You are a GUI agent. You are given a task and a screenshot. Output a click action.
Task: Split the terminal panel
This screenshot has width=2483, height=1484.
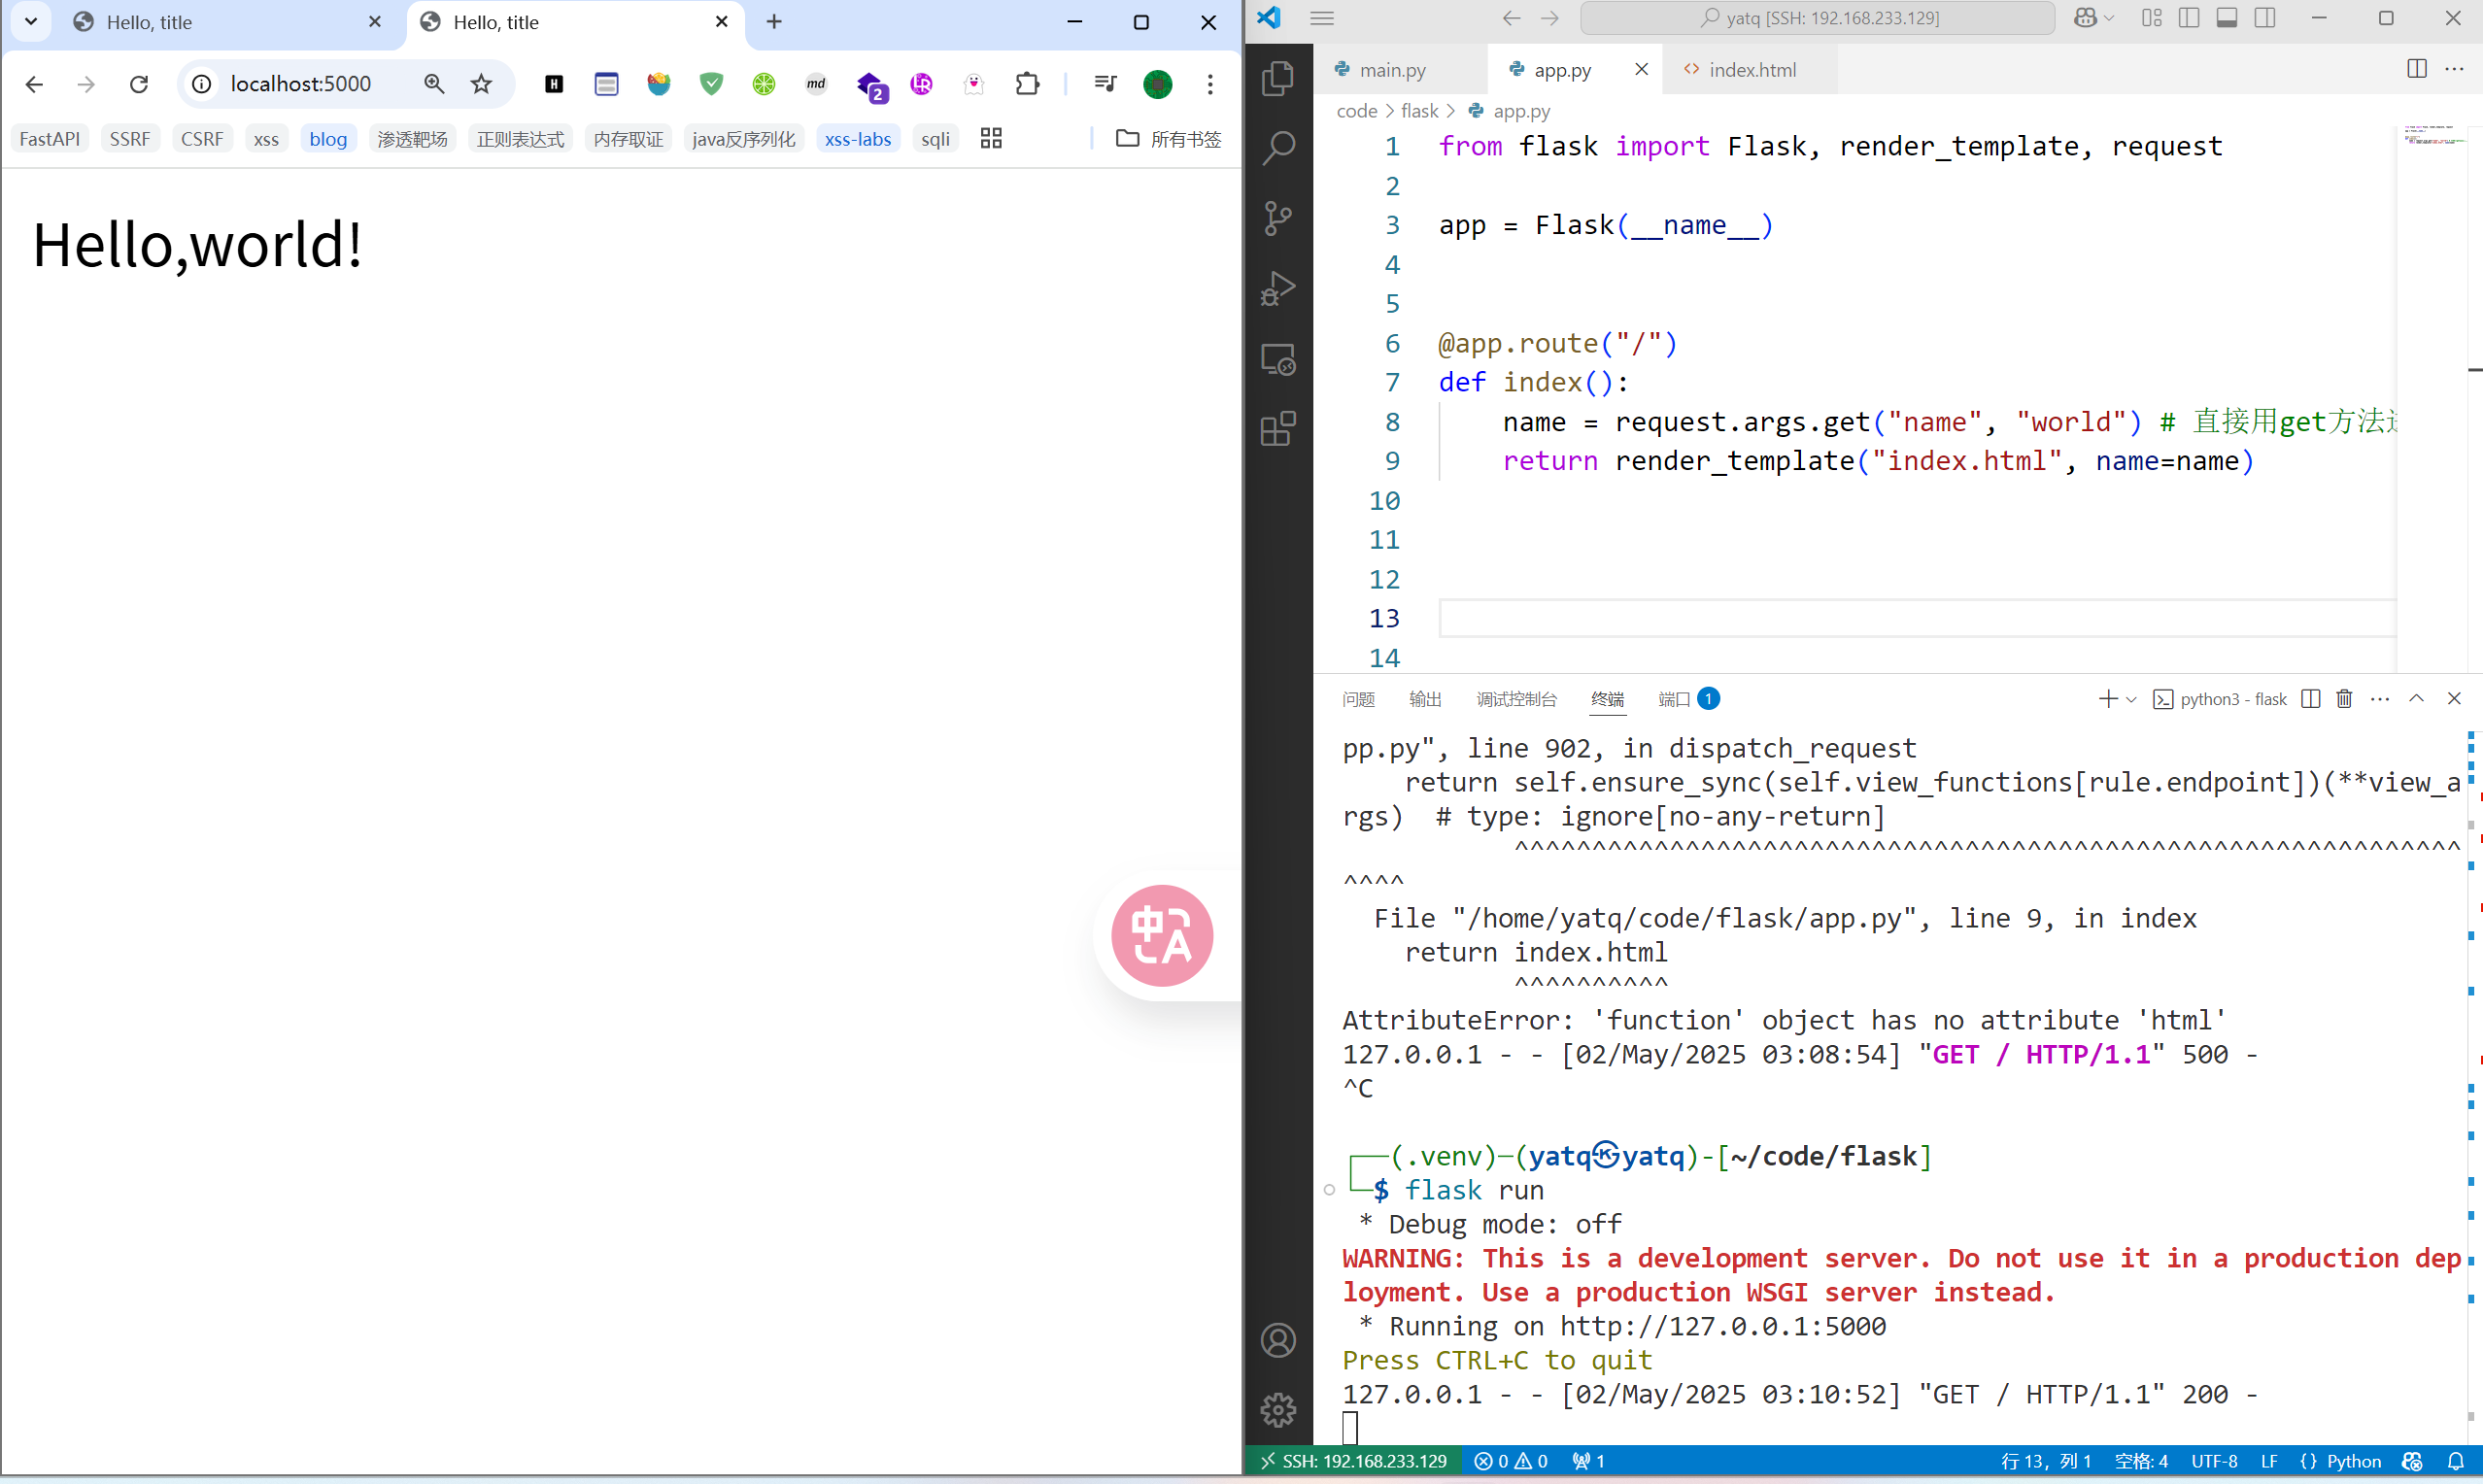[2310, 699]
